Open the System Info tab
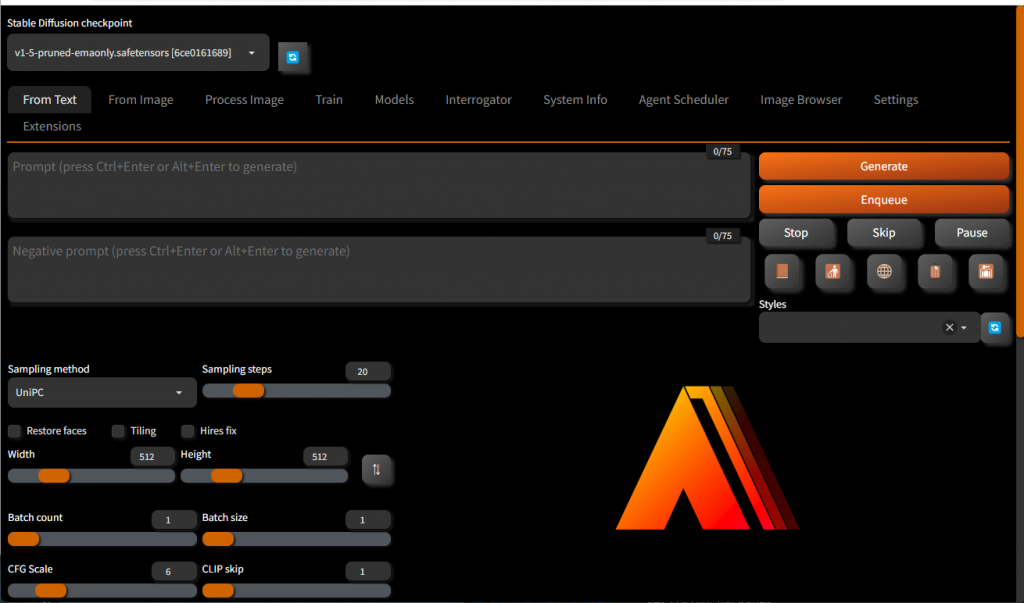The image size is (1024, 603). tap(575, 99)
